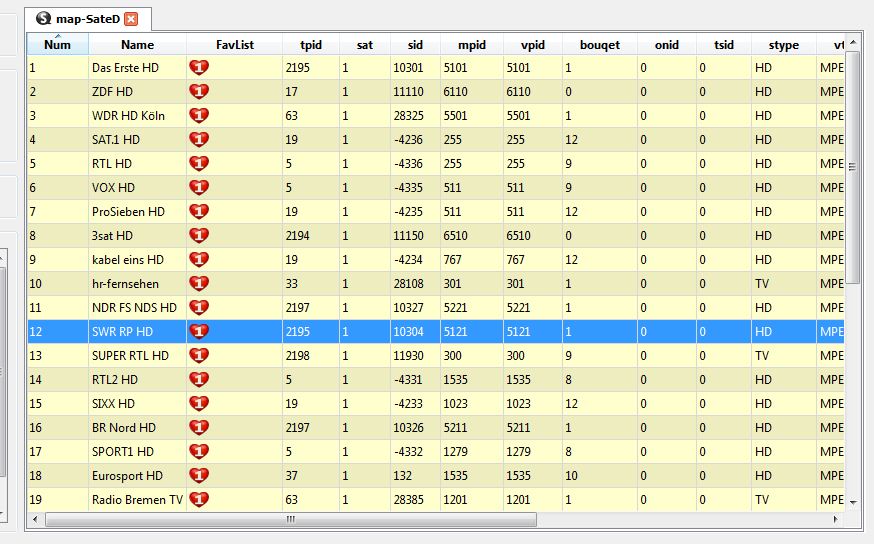
Task: Click the map-SateD tab application icon
Action: [x=43, y=19]
